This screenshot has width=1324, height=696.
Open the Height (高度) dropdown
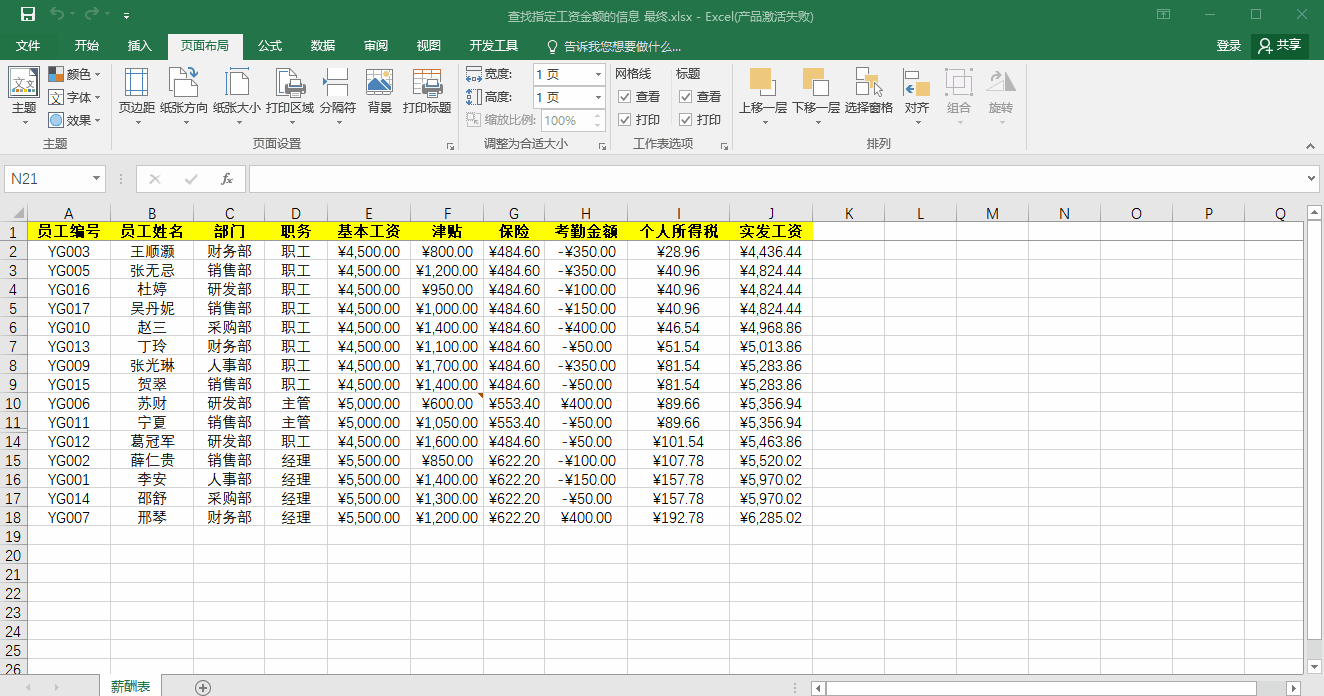[598, 97]
